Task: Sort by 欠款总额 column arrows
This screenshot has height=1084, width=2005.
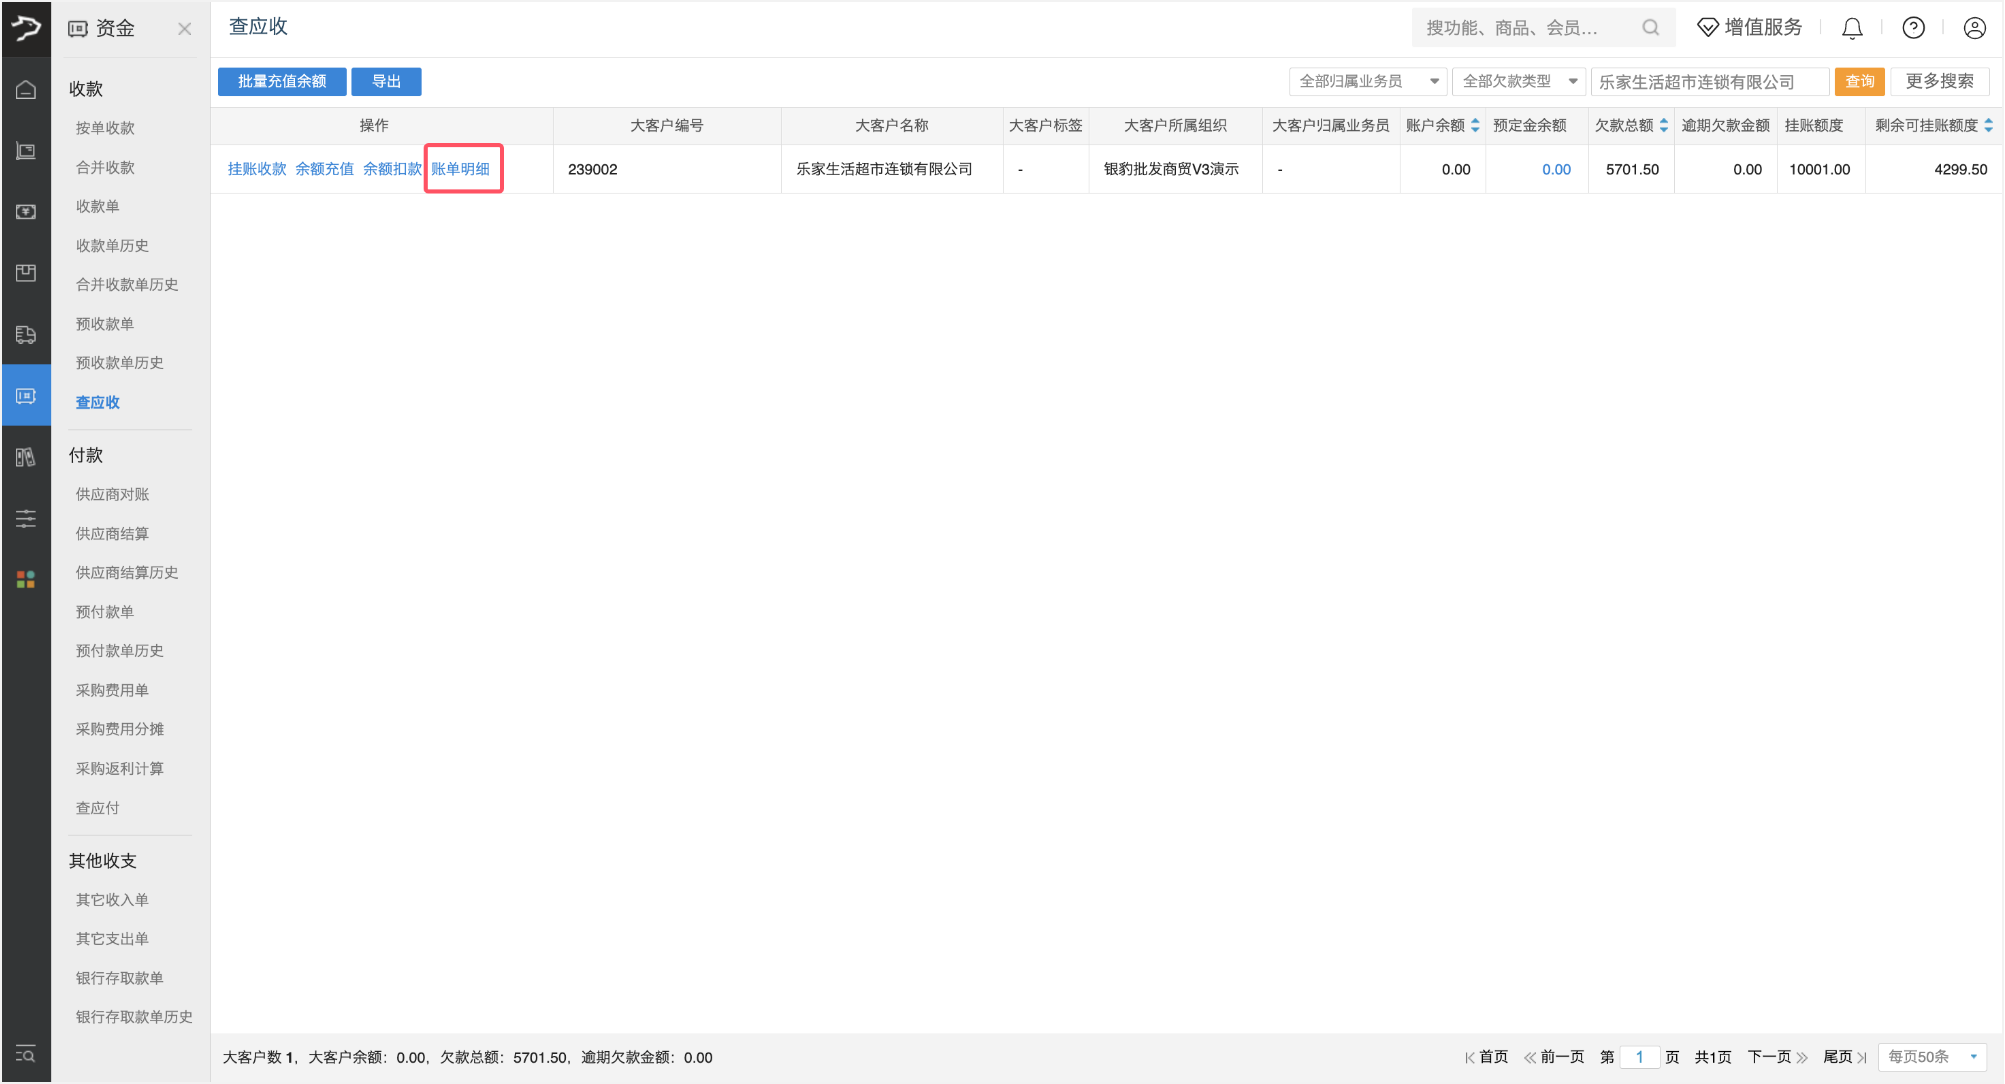Action: 1663,125
